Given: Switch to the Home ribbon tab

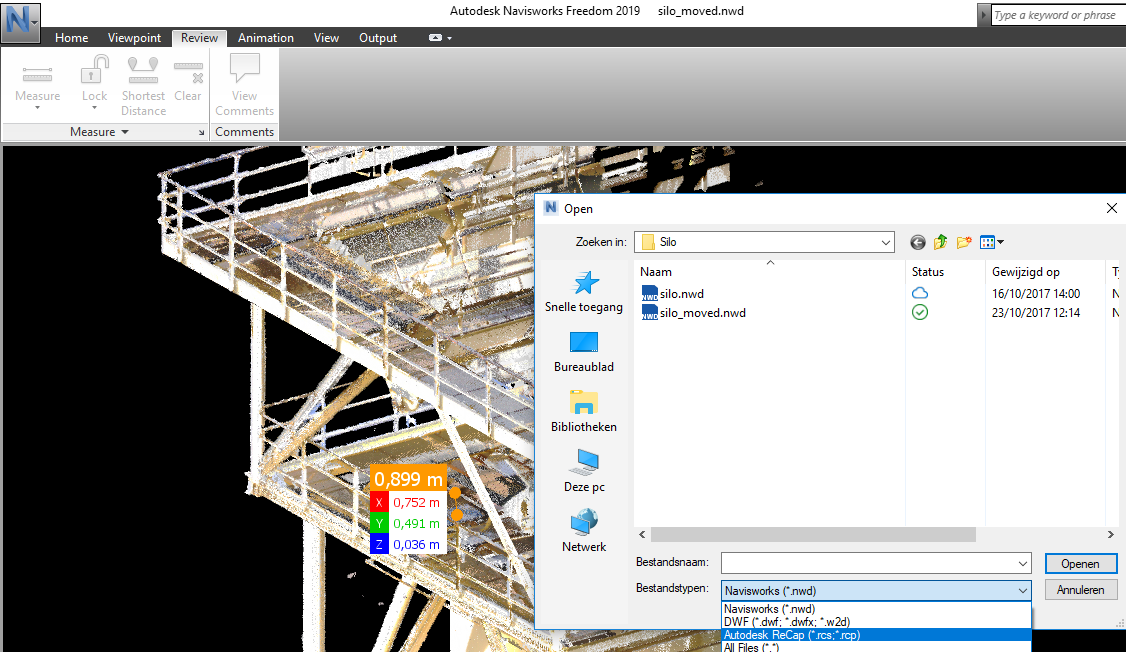Looking at the screenshot, I should [72, 38].
